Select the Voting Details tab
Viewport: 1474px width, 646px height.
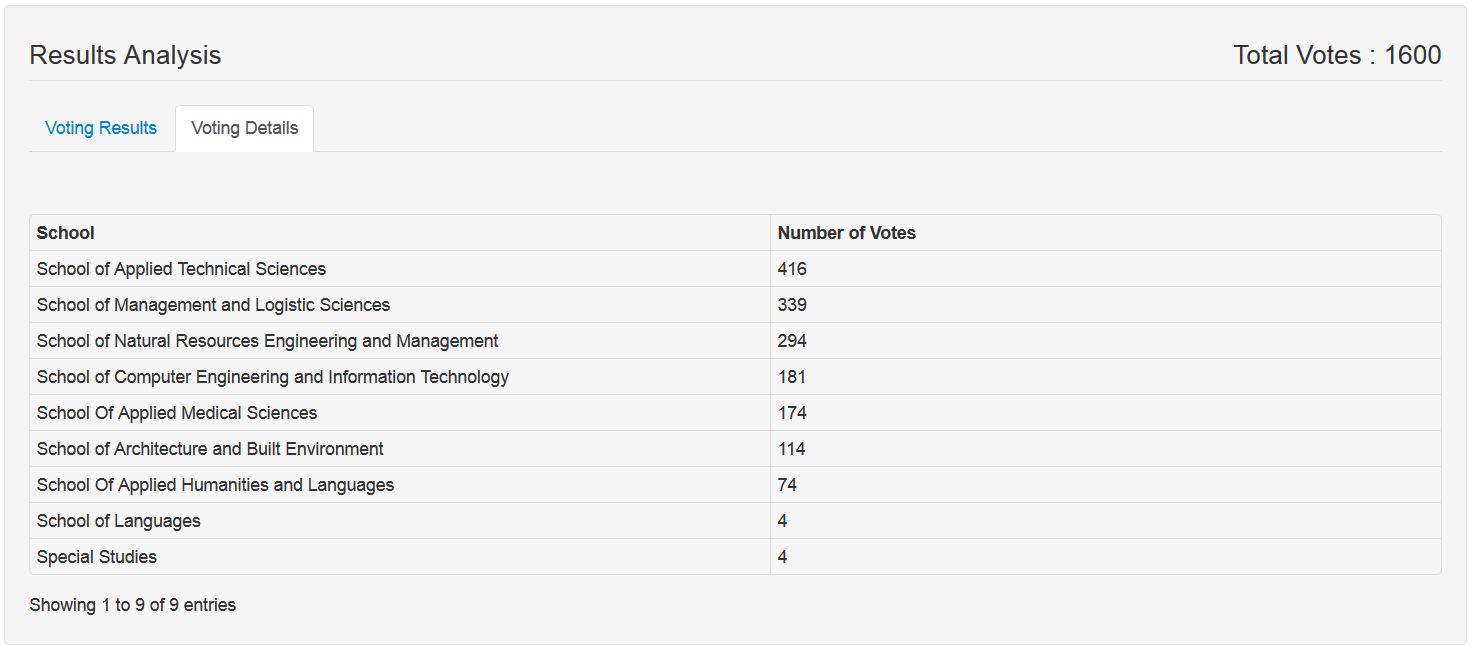(244, 128)
